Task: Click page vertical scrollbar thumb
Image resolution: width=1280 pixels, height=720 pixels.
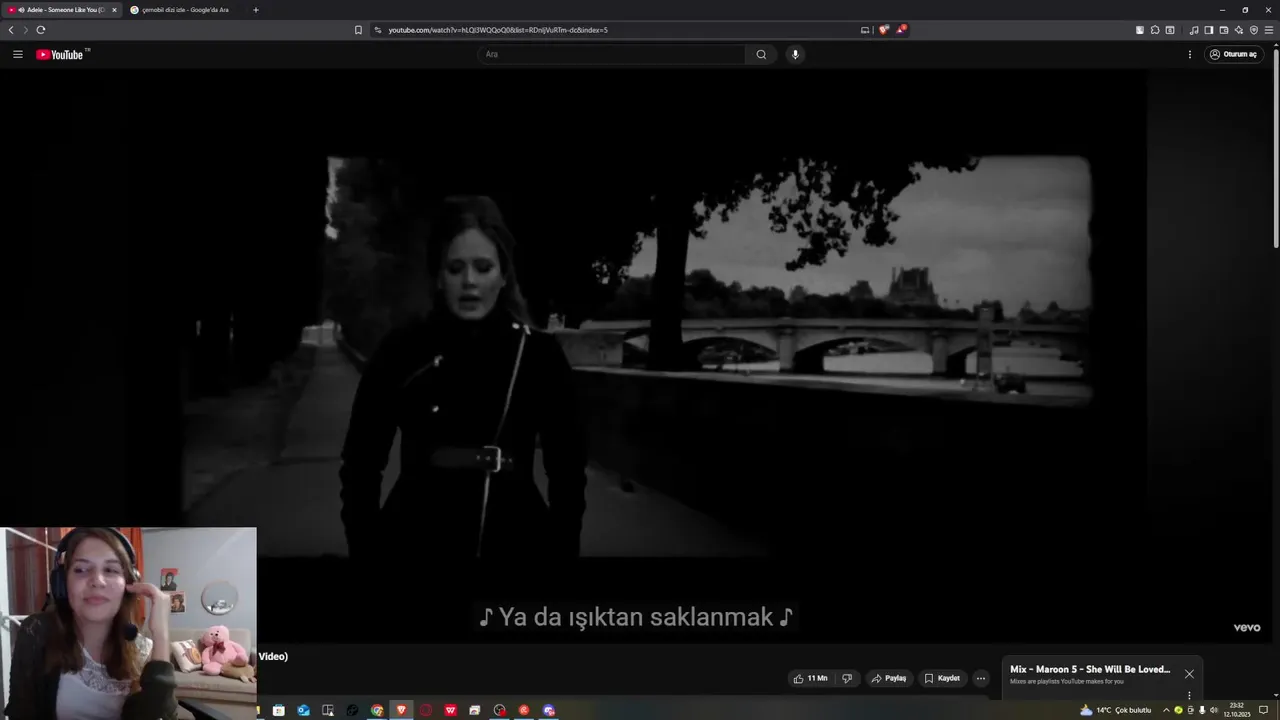Action: click(1276, 147)
